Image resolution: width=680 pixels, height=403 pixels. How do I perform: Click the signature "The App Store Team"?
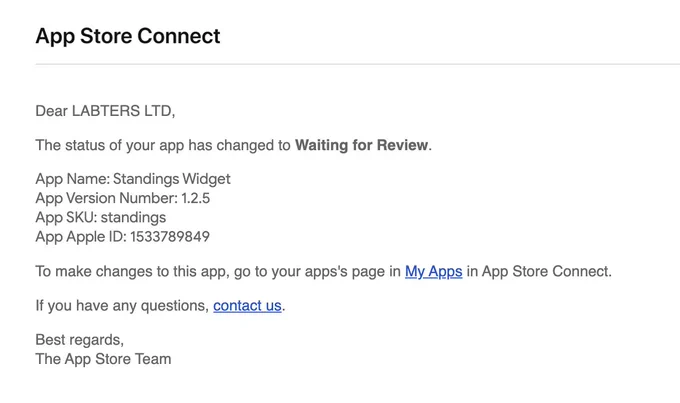pyautogui.click(x=103, y=359)
